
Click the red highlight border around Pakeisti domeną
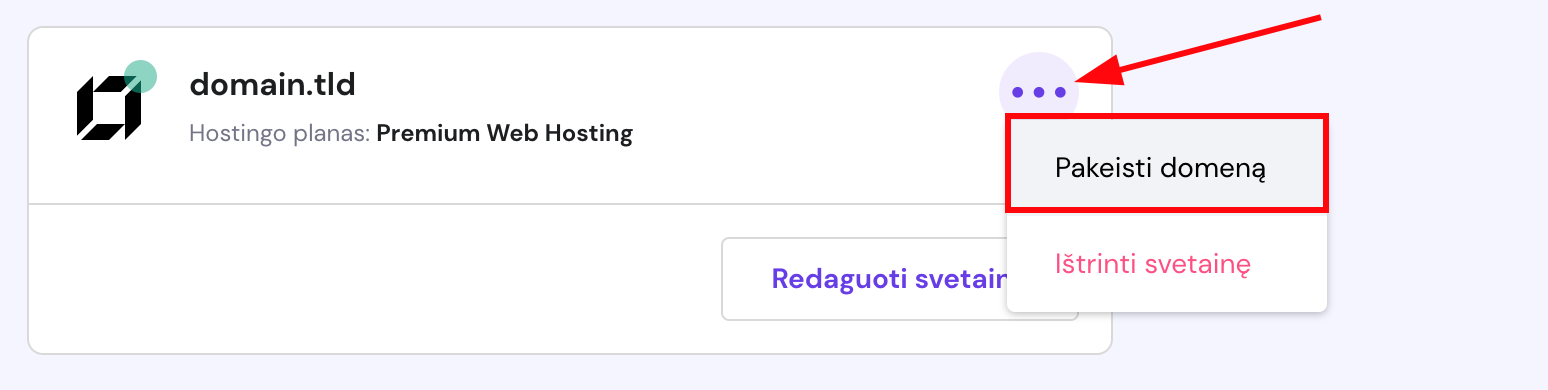(x=1167, y=117)
